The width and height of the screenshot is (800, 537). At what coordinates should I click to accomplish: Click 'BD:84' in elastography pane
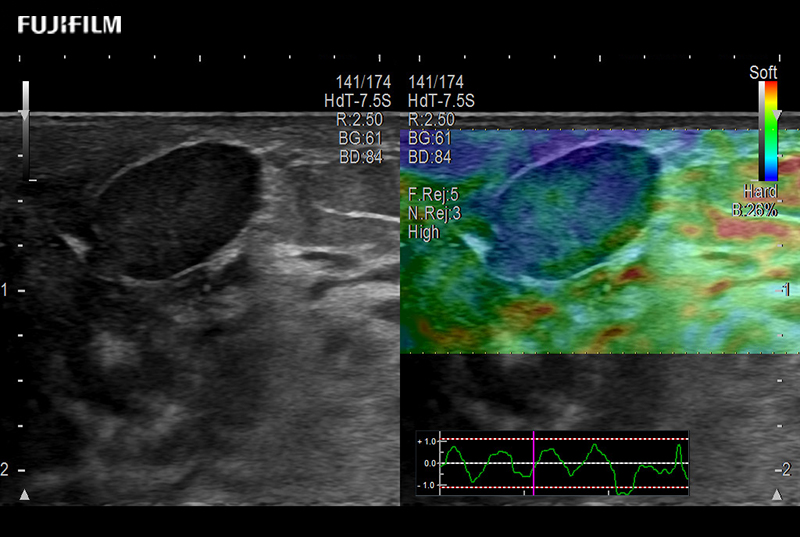pos(430,157)
